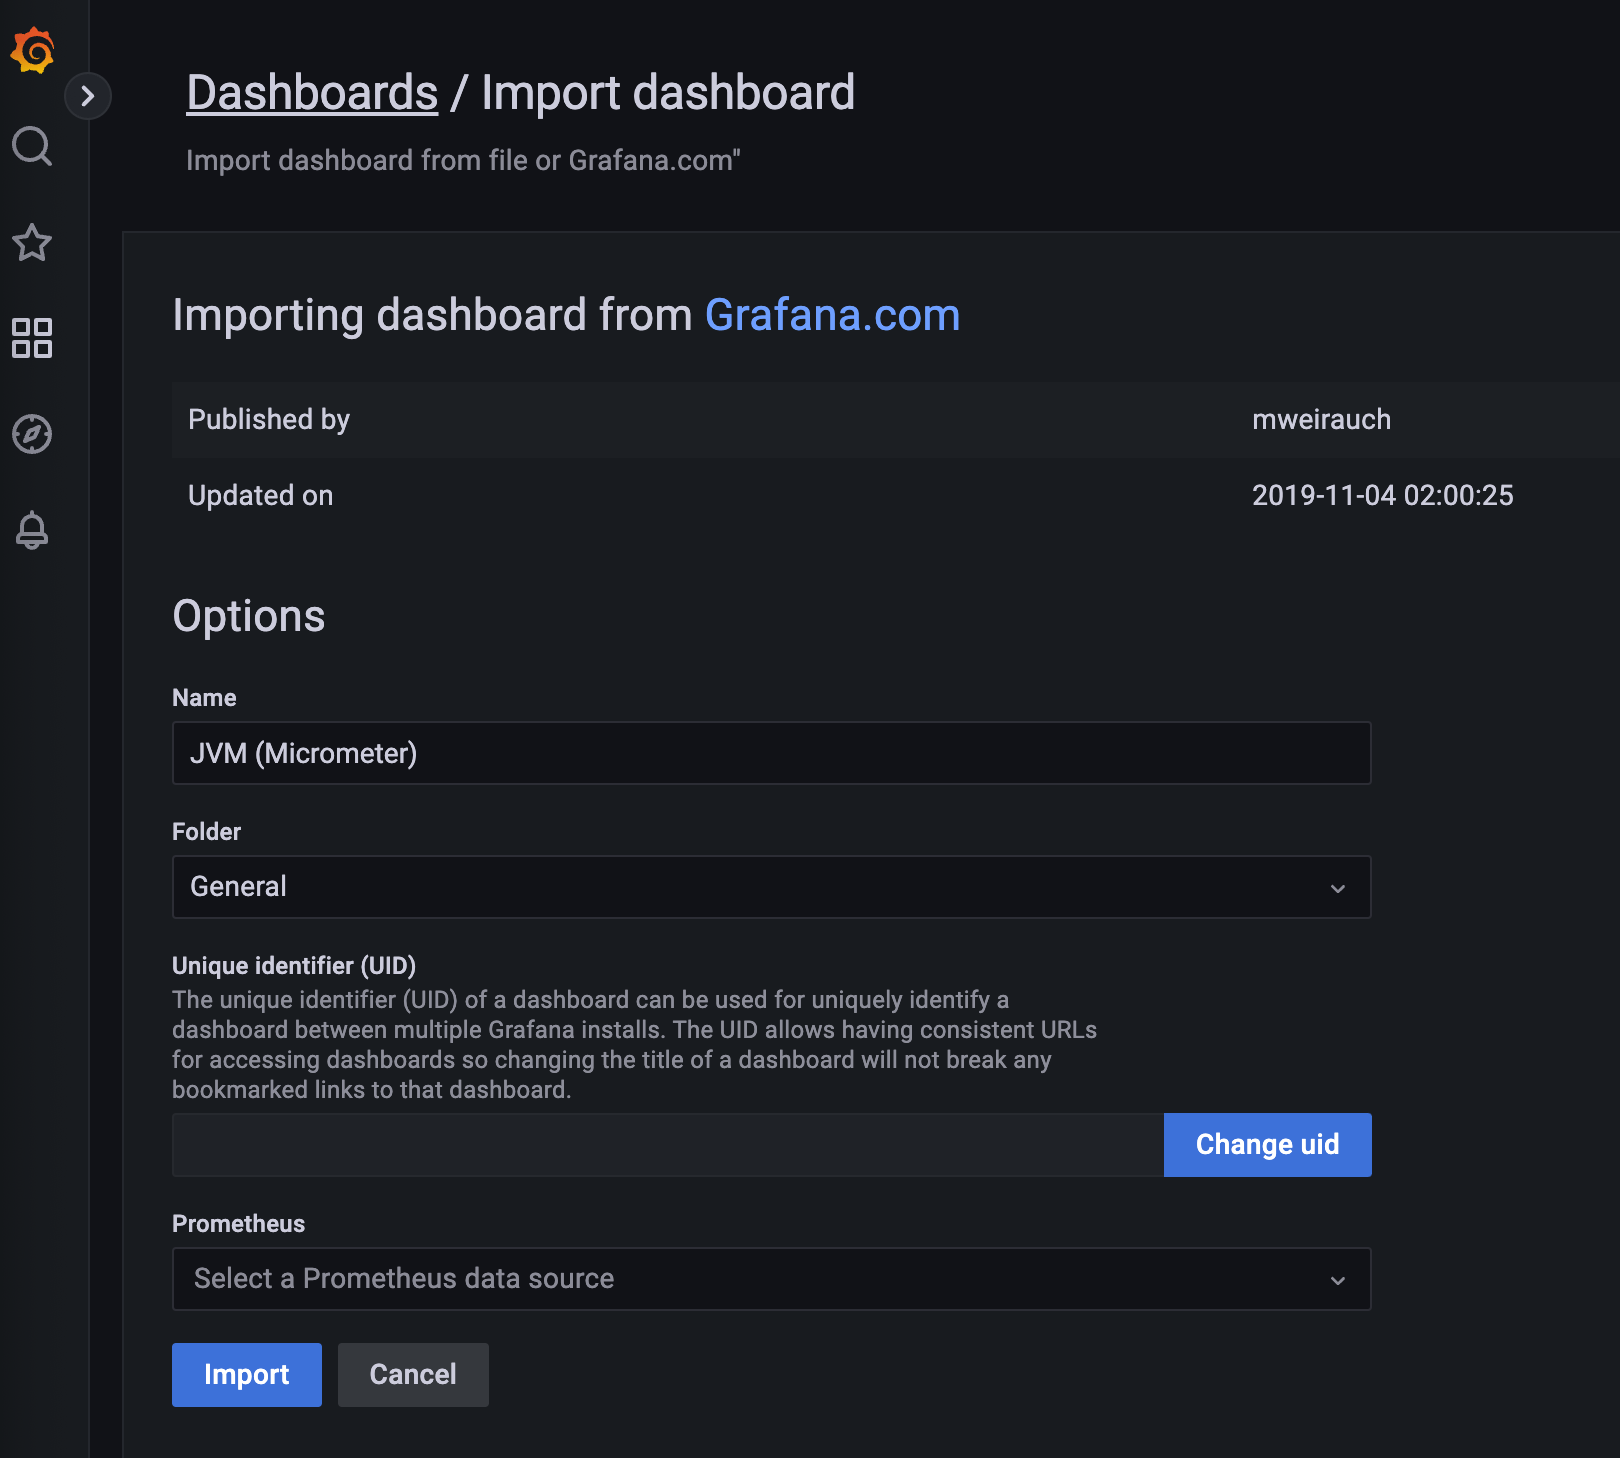Image resolution: width=1620 pixels, height=1458 pixels.
Task: Go to Dashboards breadcrumb link
Action: (x=312, y=93)
